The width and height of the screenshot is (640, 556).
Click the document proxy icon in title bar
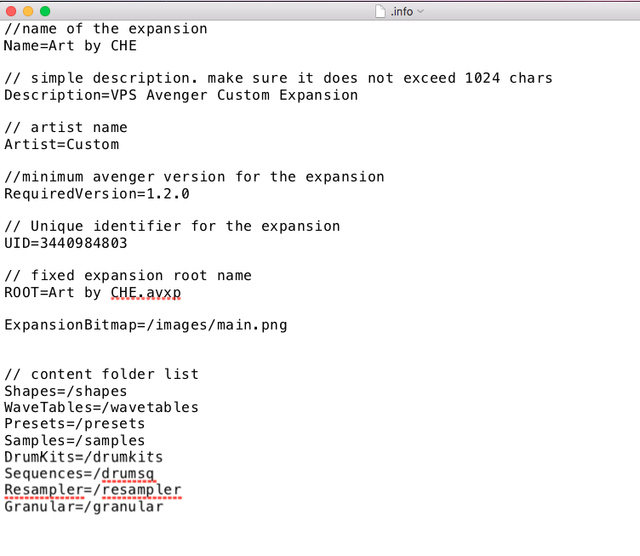[x=380, y=11]
